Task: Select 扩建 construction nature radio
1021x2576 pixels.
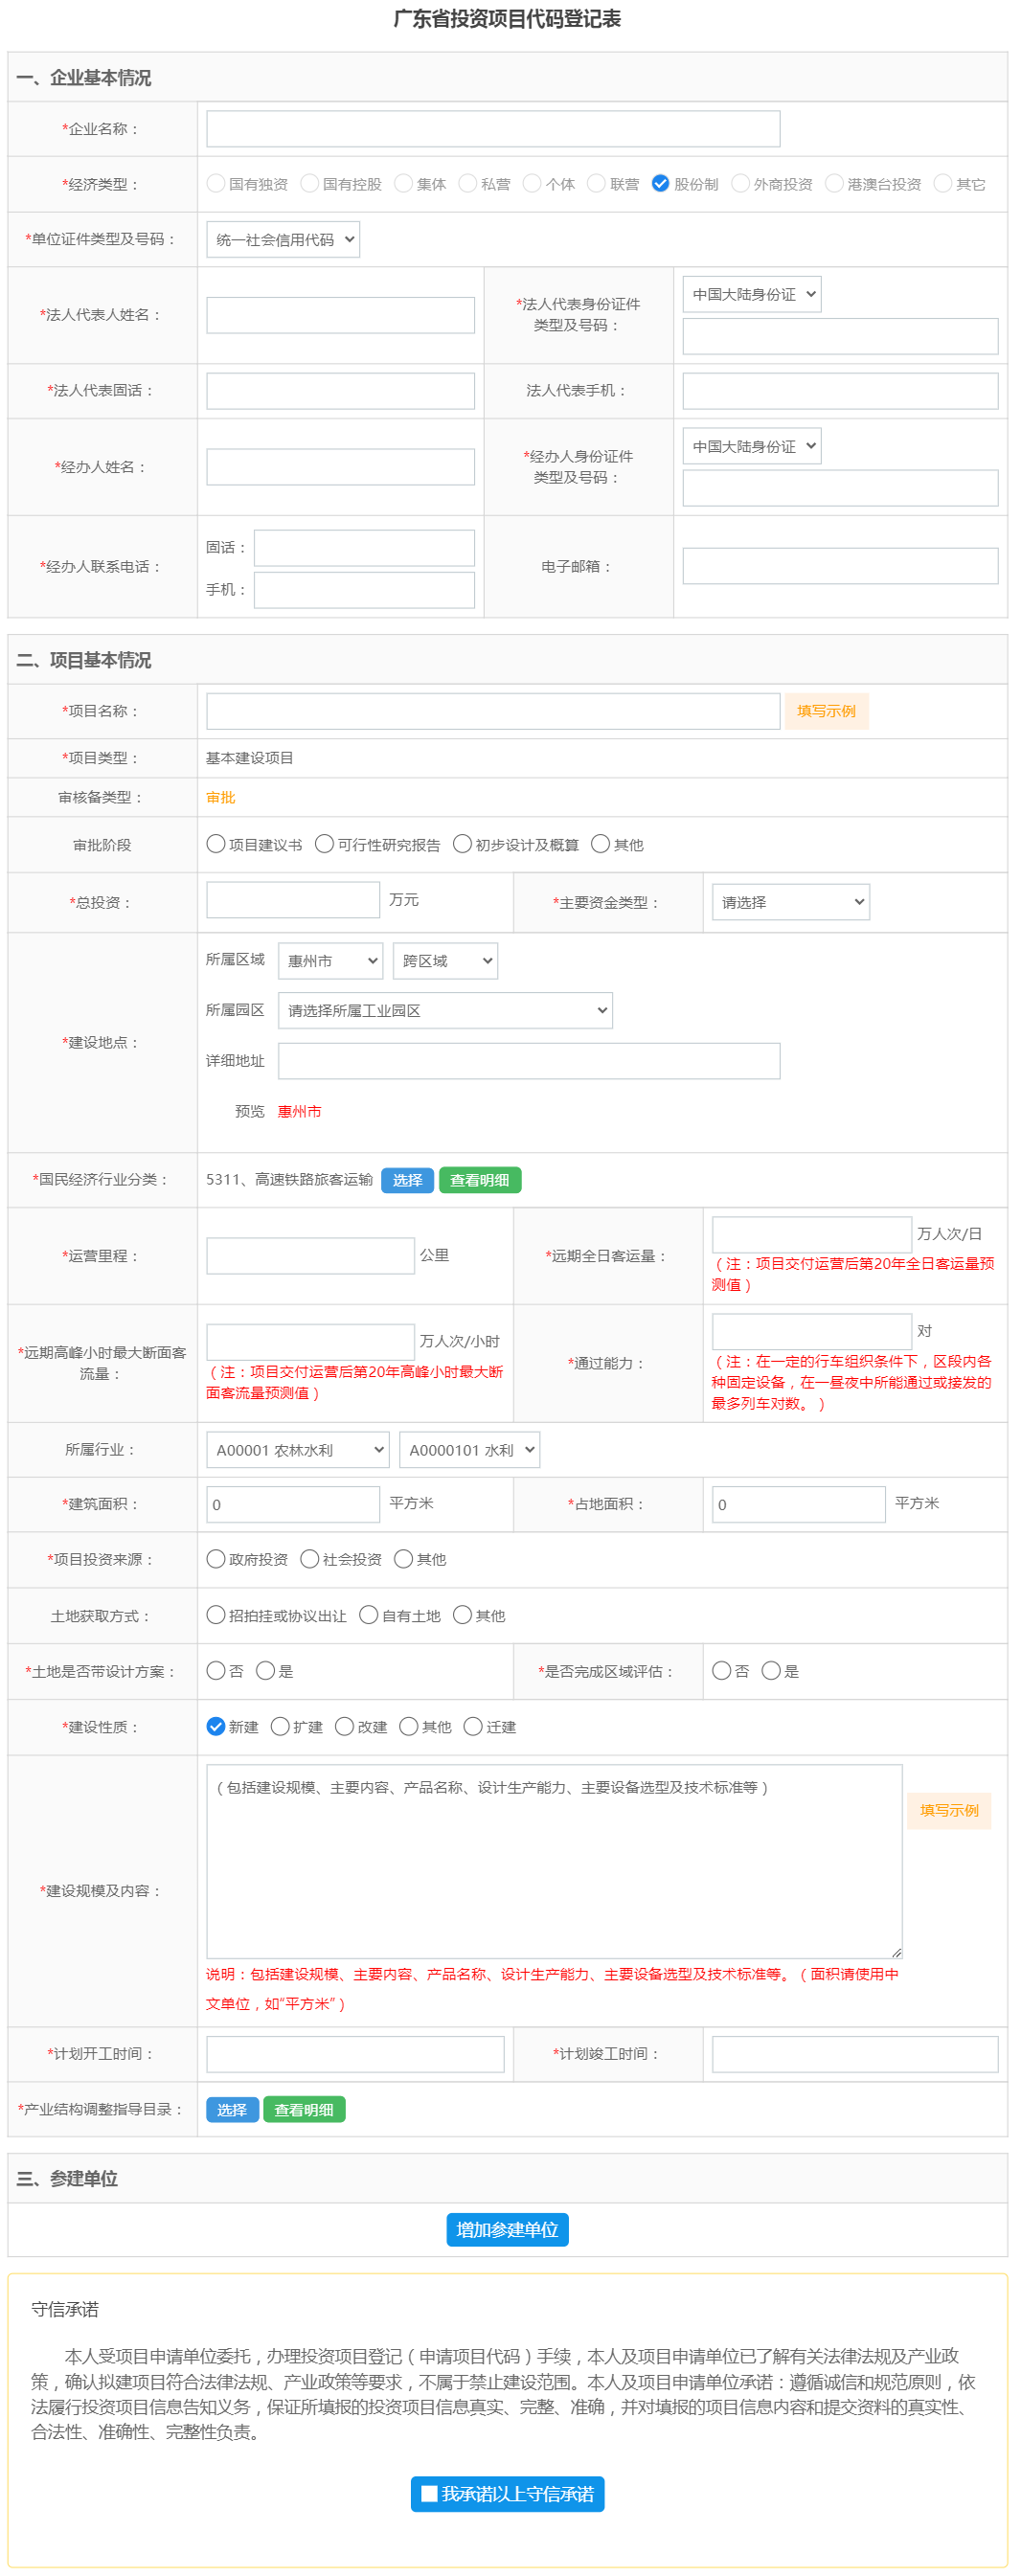Action: pos(280,1726)
